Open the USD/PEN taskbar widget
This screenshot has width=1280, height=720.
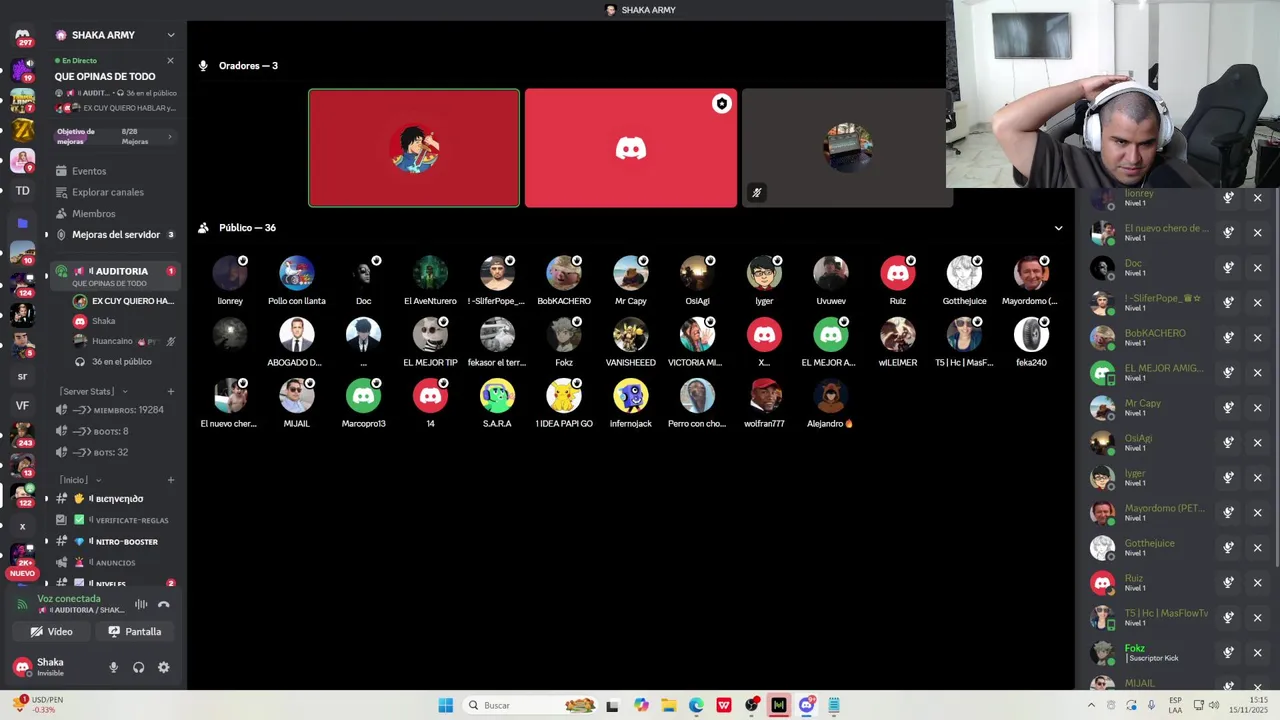tap(38, 705)
